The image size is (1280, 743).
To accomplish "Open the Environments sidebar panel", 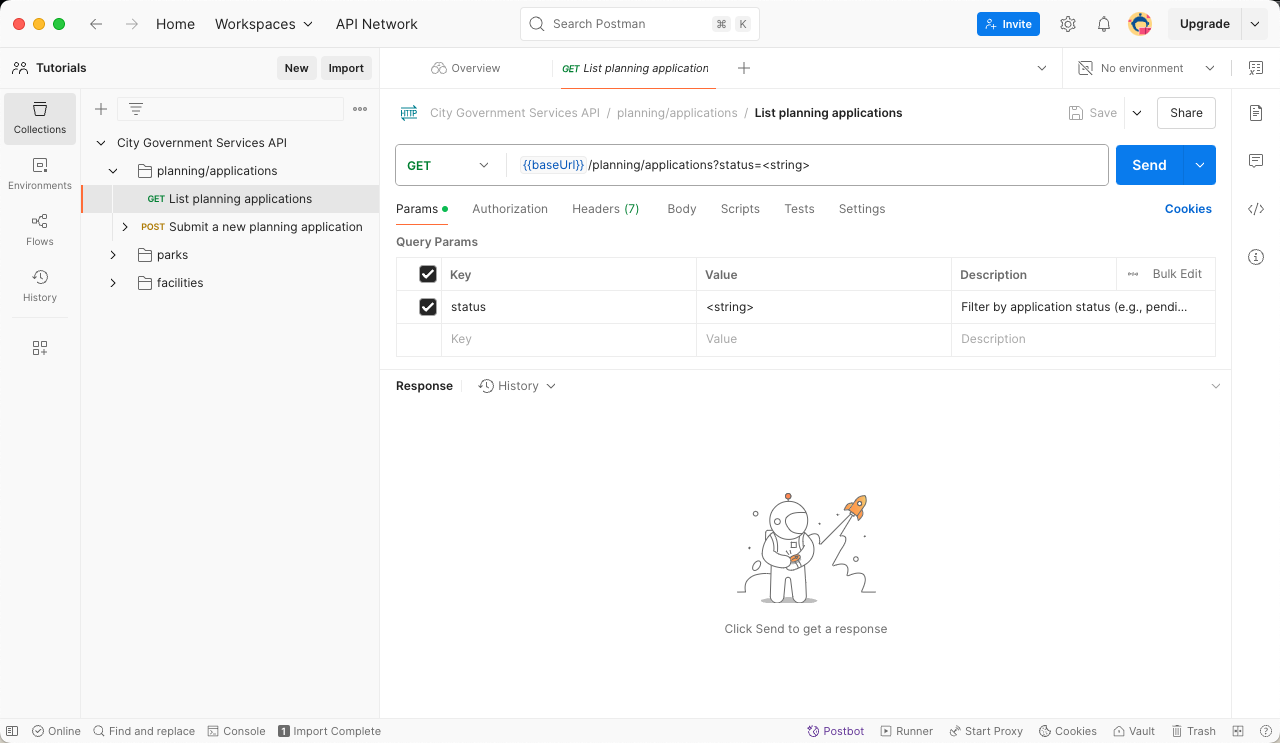I will click(x=40, y=174).
